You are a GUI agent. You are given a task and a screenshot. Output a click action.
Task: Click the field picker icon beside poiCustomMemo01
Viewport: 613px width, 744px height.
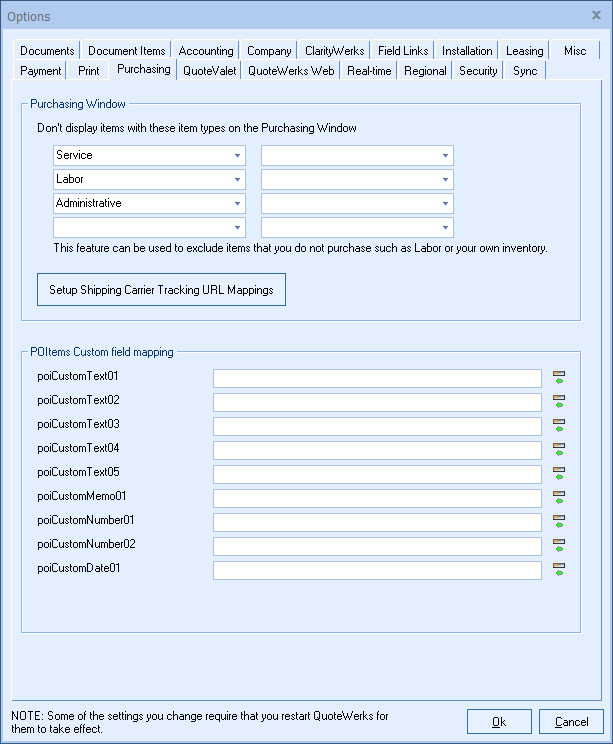(x=559, y=498)
